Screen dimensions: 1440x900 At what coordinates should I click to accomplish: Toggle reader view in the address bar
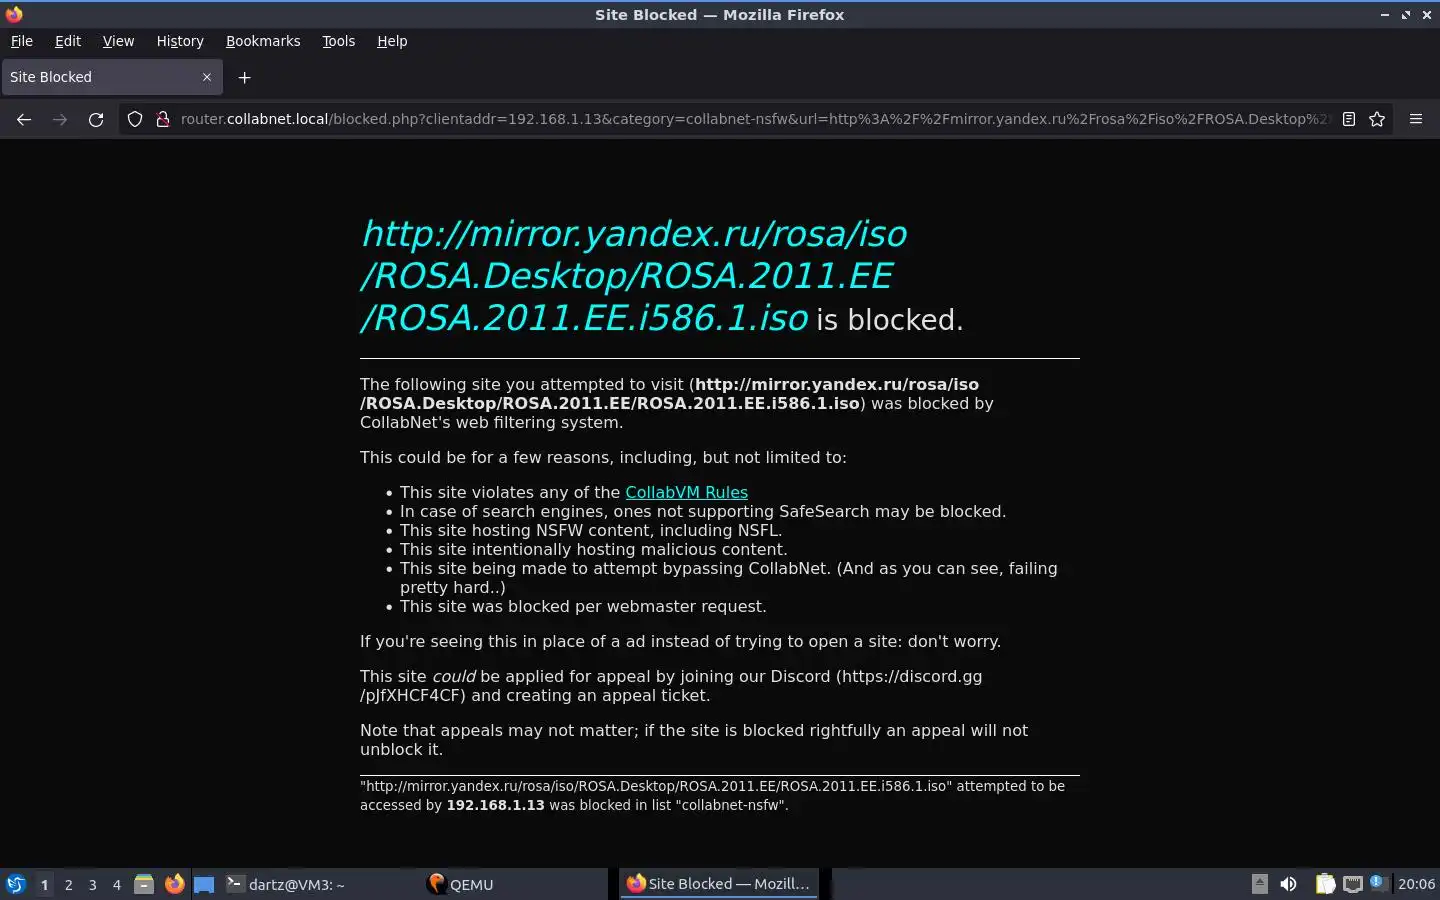point(1348,119)
